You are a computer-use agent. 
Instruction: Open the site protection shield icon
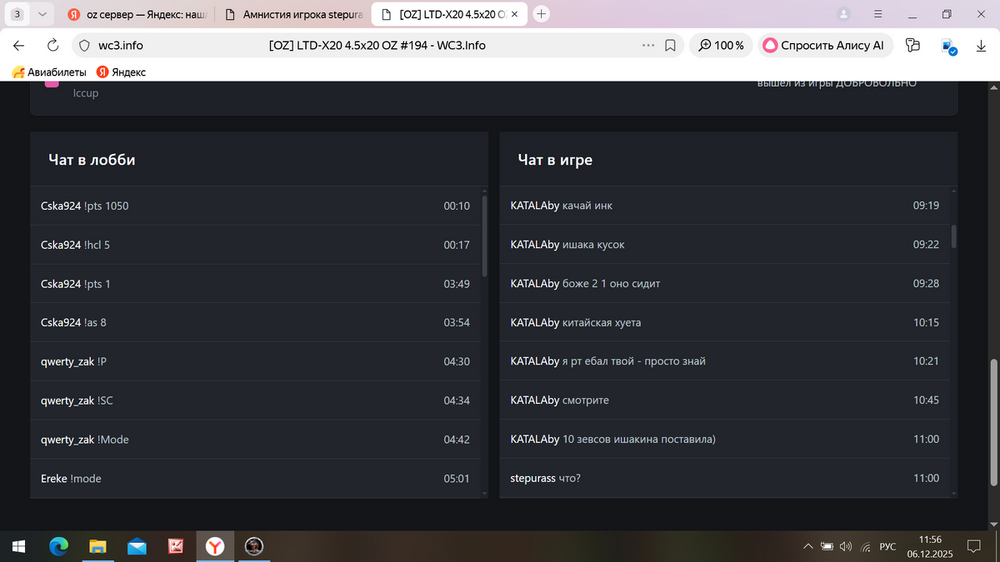point(83,45)
